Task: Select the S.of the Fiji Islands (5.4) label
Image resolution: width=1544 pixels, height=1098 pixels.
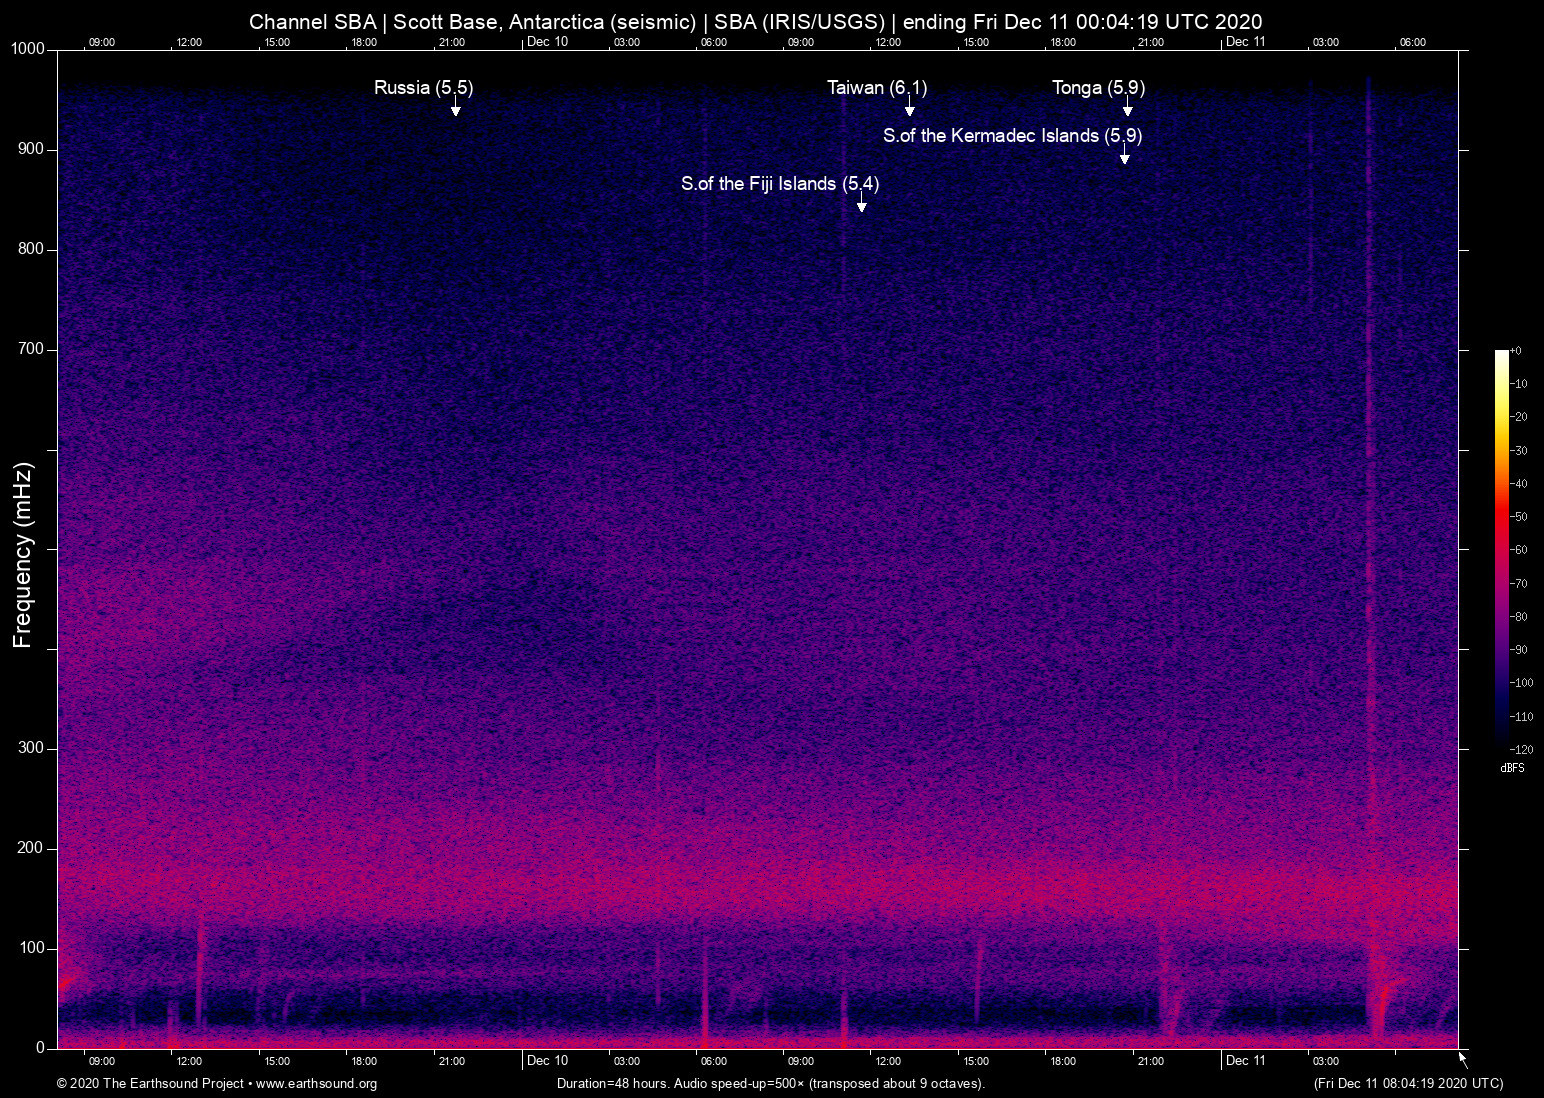Action: (x=780, y=184)
